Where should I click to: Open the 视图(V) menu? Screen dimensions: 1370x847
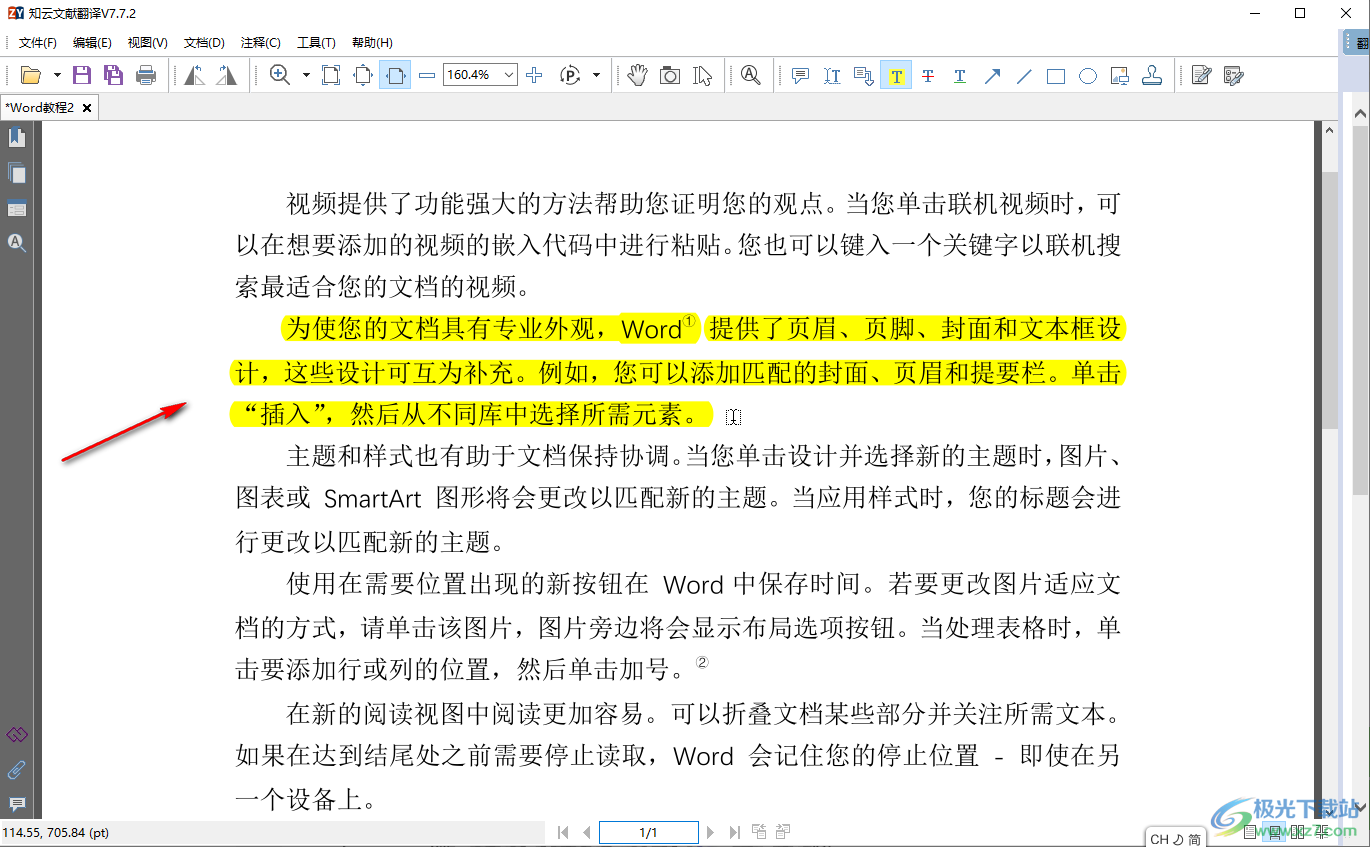coord(147,42)
